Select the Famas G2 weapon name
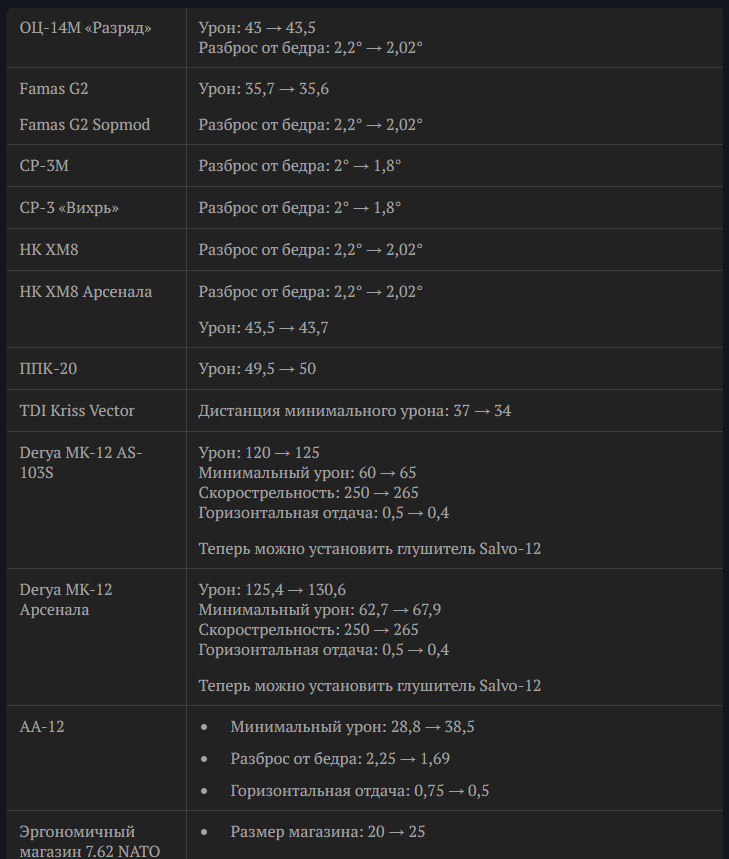 coord(54,89)
